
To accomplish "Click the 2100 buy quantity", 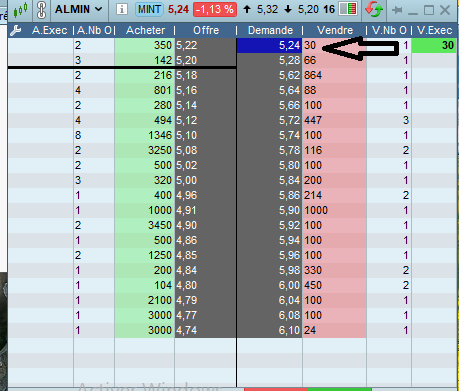I will (160, 300).
